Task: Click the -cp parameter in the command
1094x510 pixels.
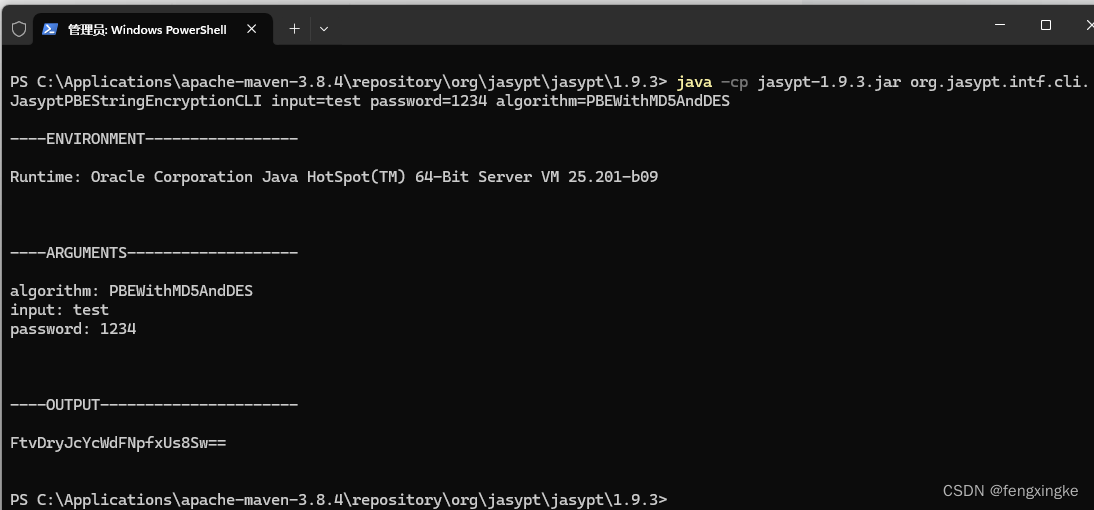Action: click(x=735, y=82)
